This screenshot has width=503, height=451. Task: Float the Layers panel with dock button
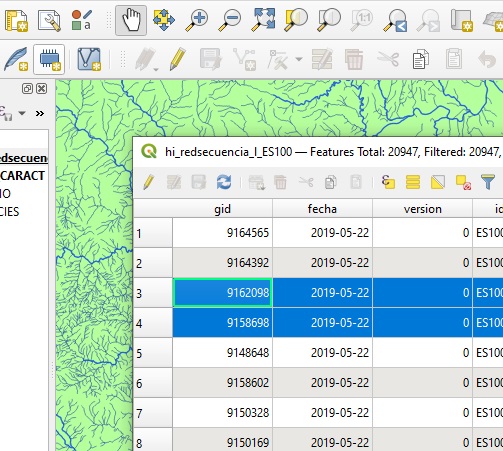(x=27, y=89)
